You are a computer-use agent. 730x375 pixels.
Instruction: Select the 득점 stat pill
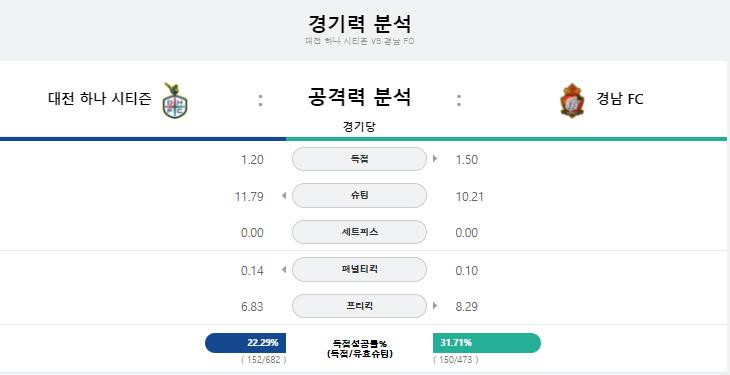point(359,159)
